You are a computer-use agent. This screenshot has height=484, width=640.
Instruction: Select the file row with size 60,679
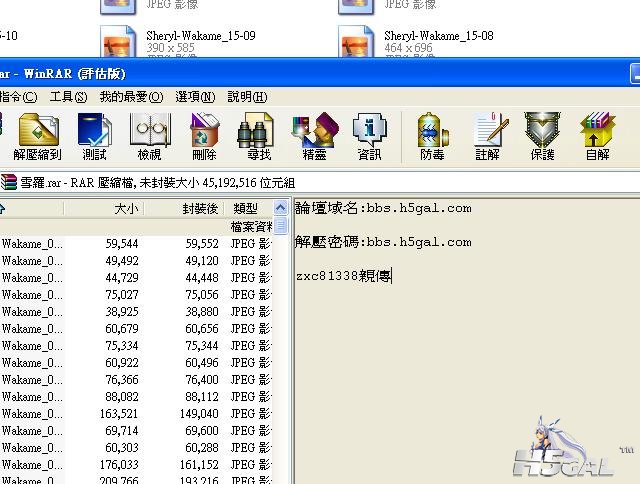[x=136, y=329]
